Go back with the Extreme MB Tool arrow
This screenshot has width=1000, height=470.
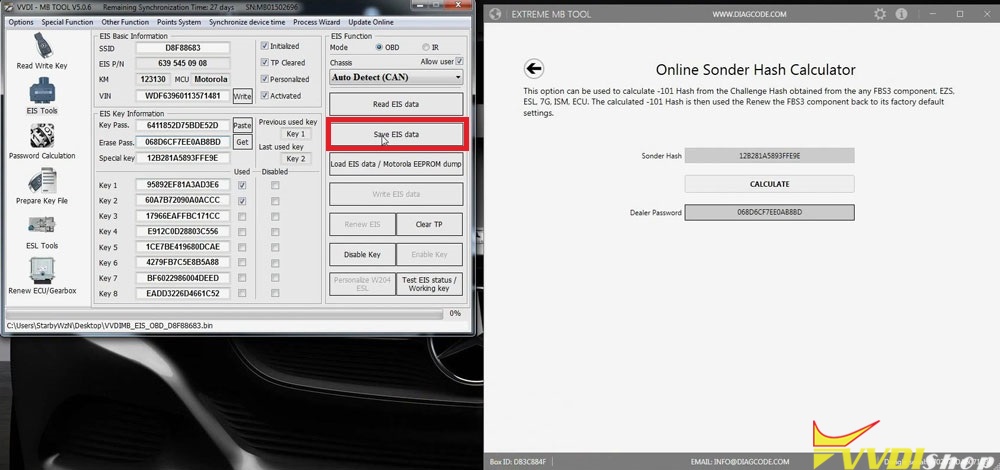(x=533, y=68)
